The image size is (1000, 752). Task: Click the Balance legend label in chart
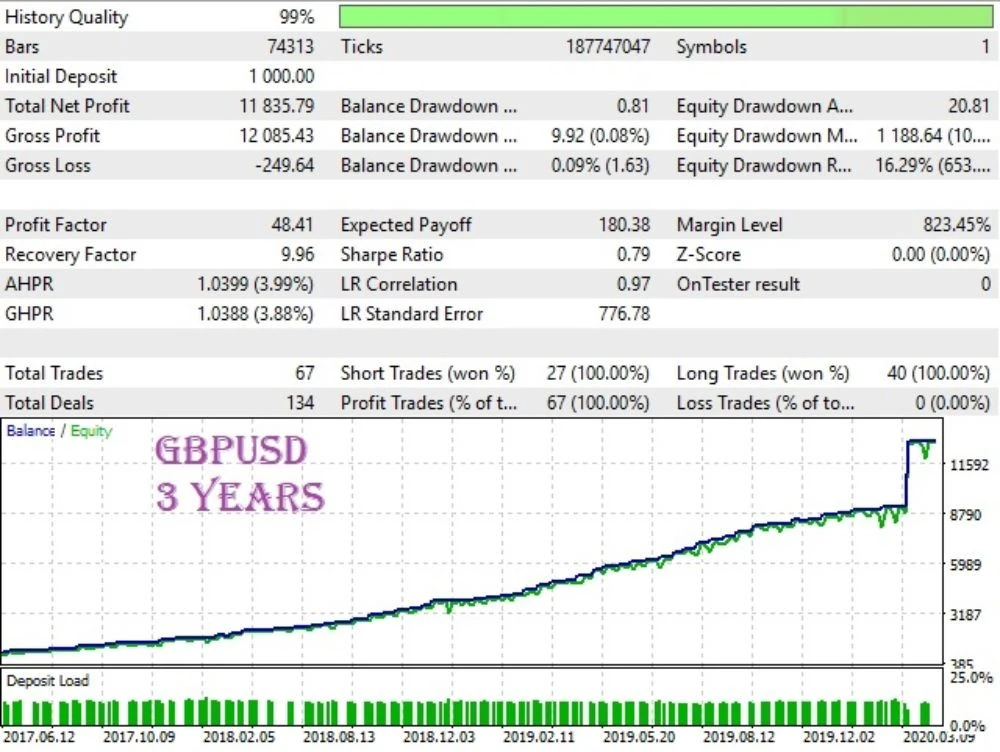31,431
